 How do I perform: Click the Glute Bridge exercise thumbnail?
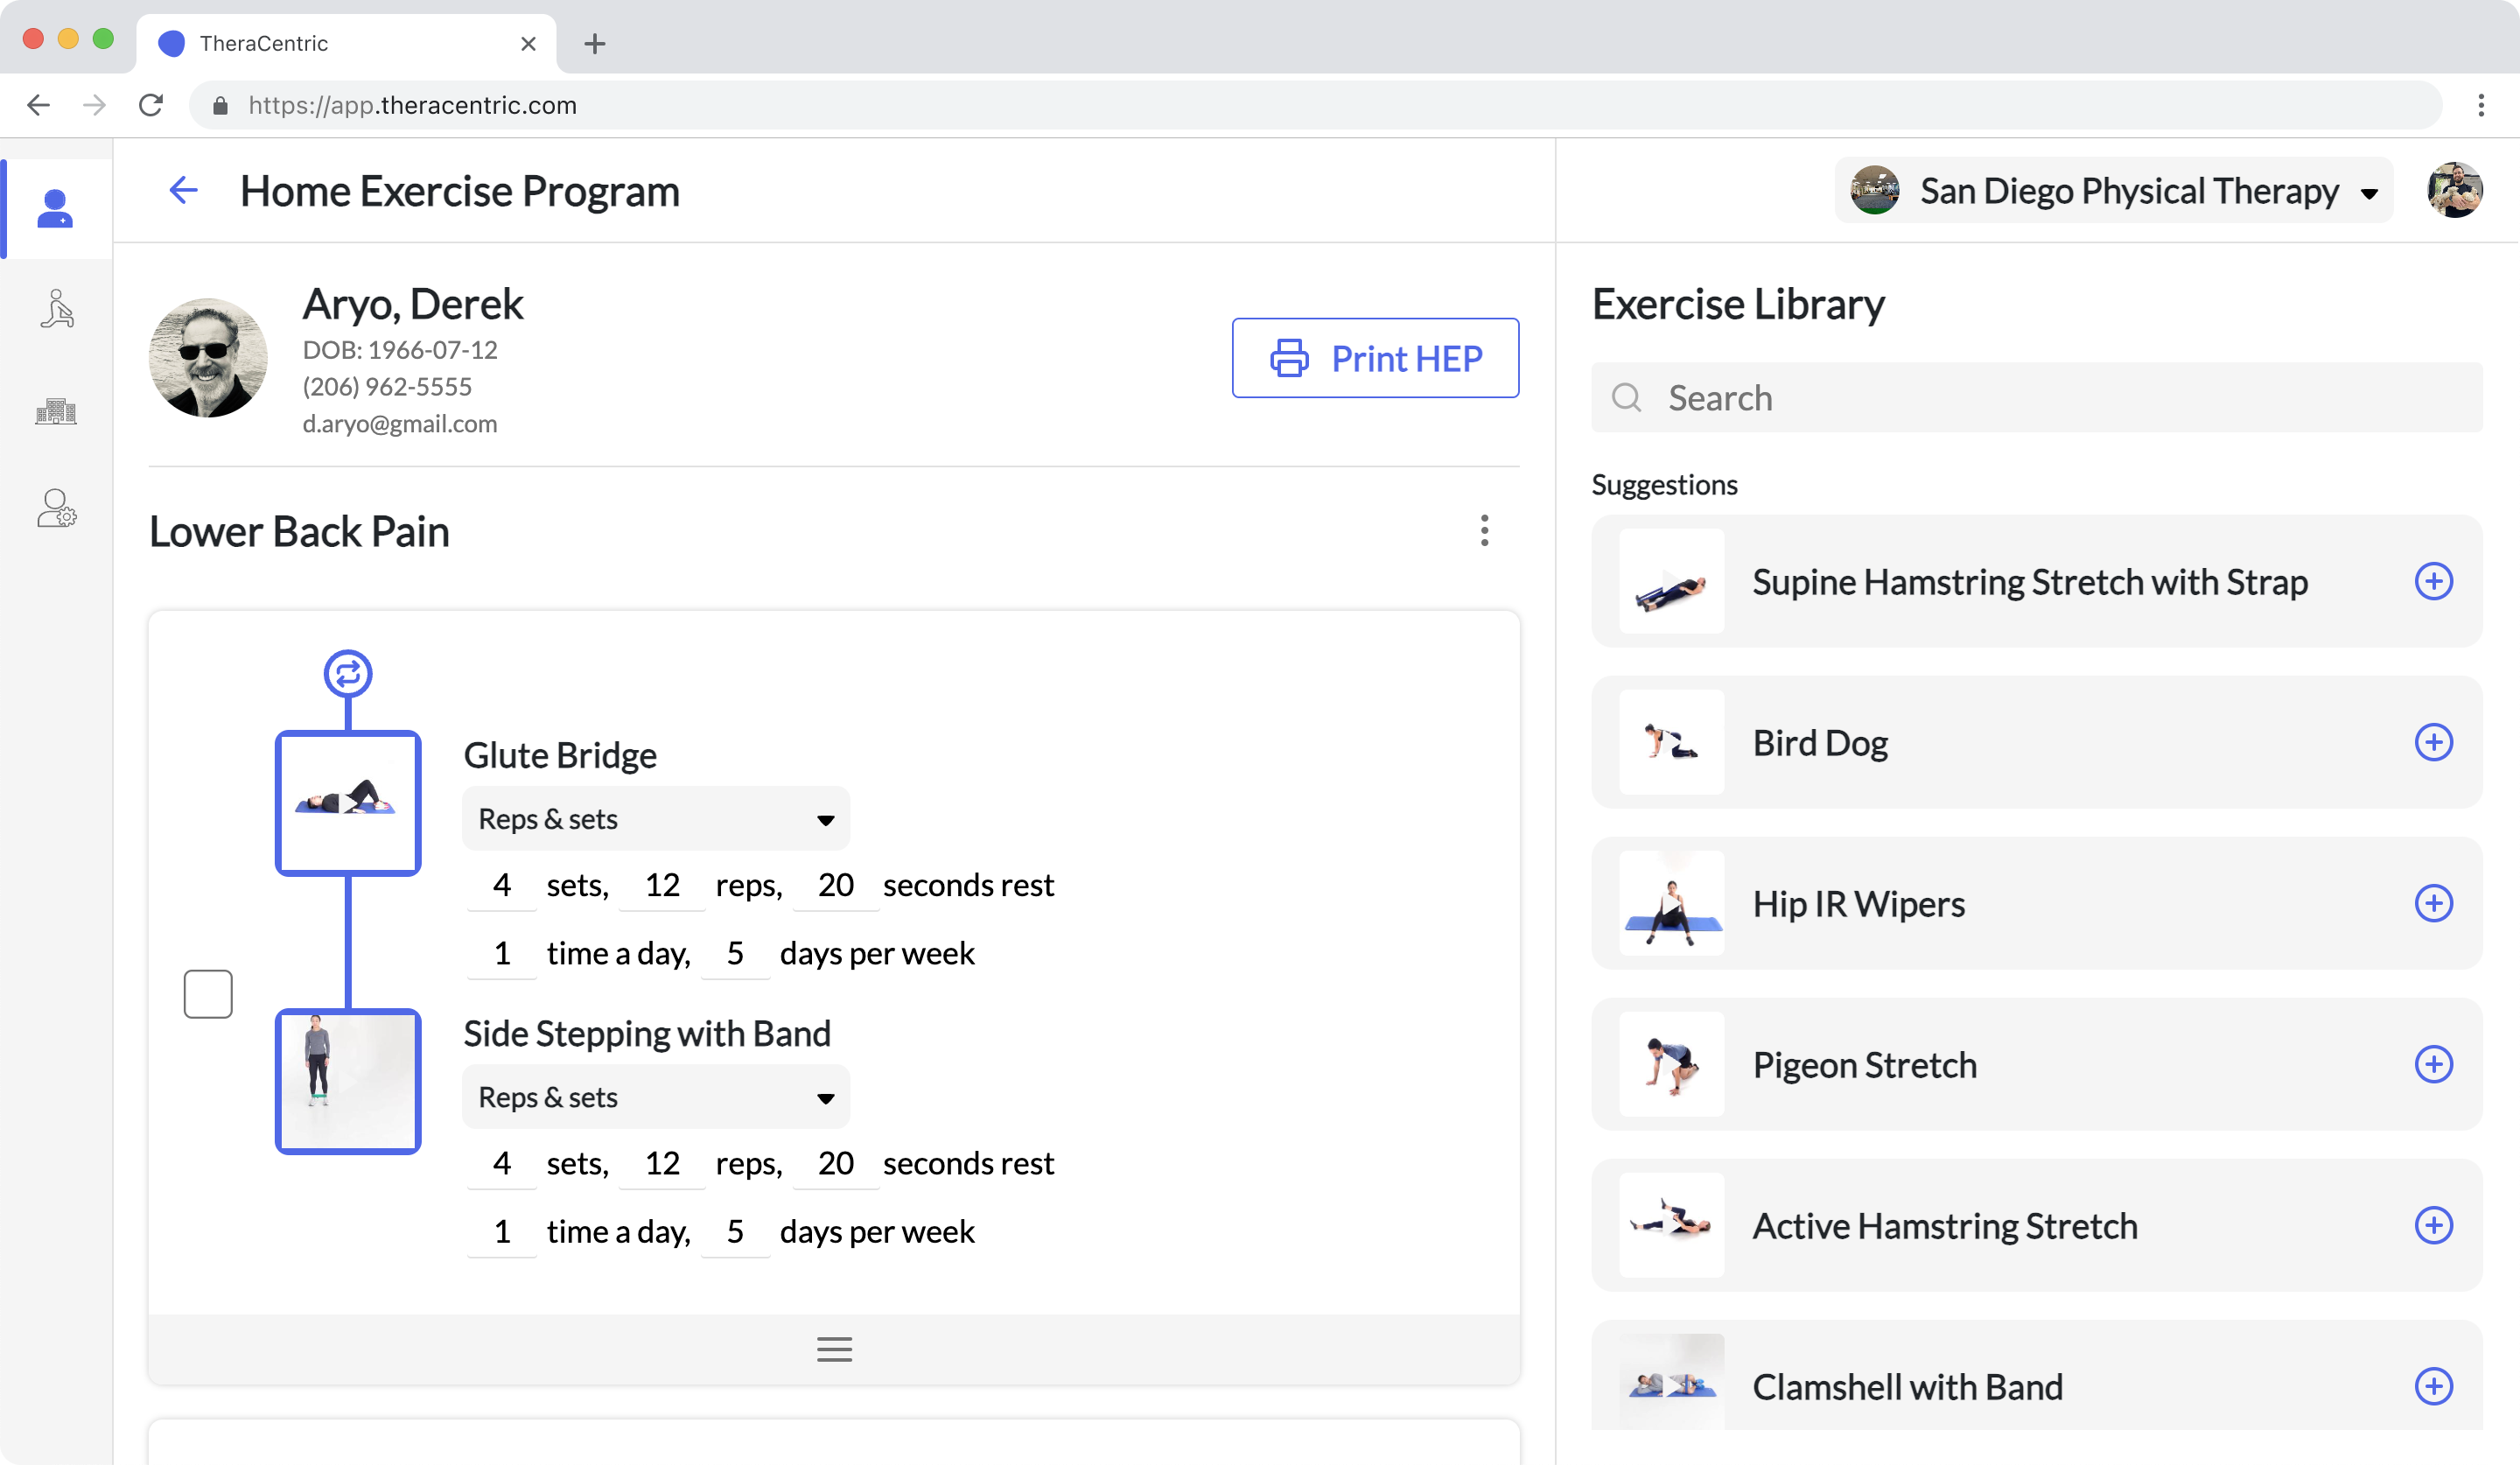point(348,803)
